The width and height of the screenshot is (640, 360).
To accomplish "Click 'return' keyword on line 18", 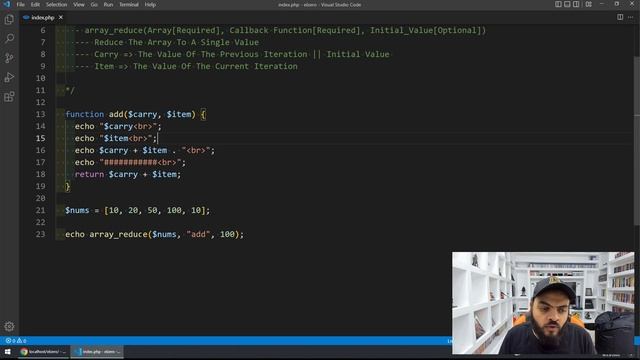I will (89, 174).
